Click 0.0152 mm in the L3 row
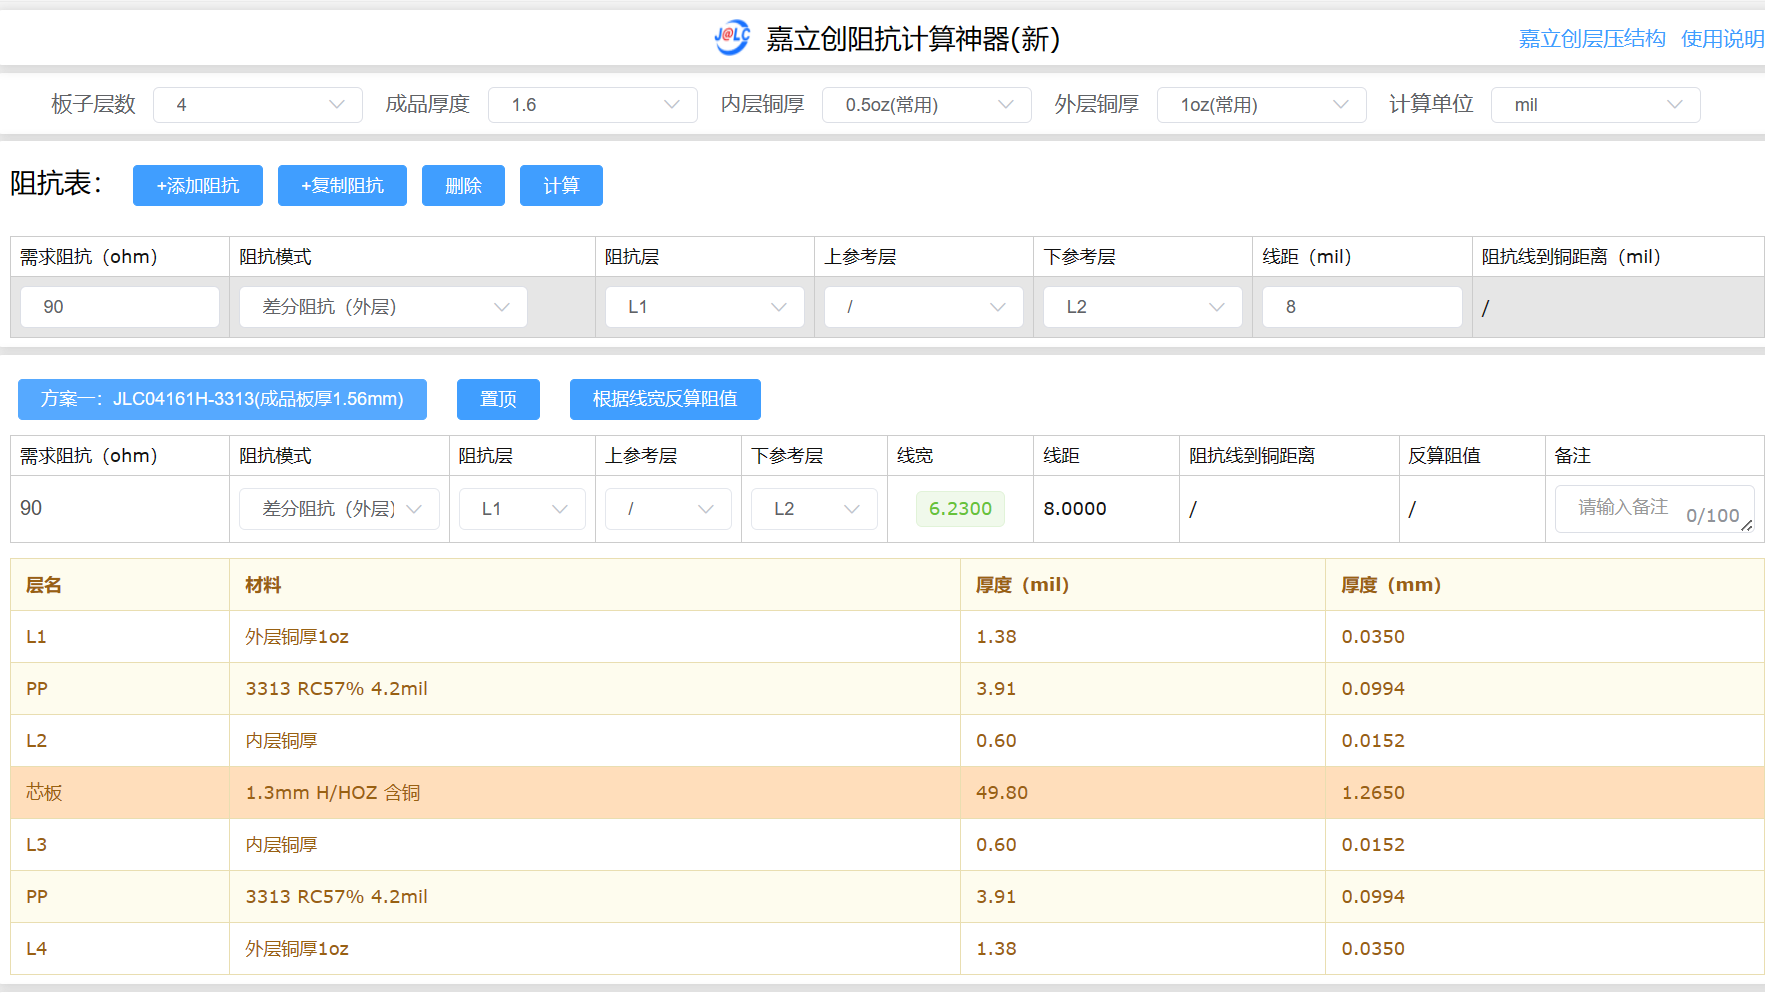This screenshot has width=1765, height=994. 1373,845
